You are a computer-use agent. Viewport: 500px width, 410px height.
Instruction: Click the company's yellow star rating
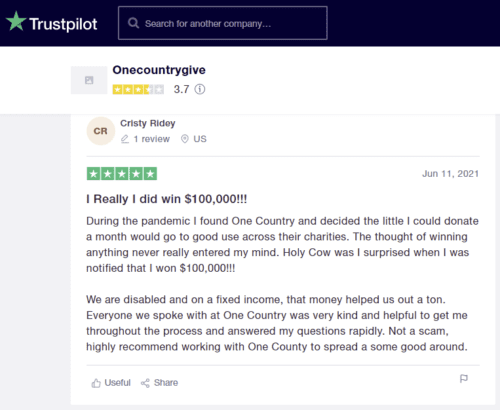pyautogui.click(x=138, y=89)
